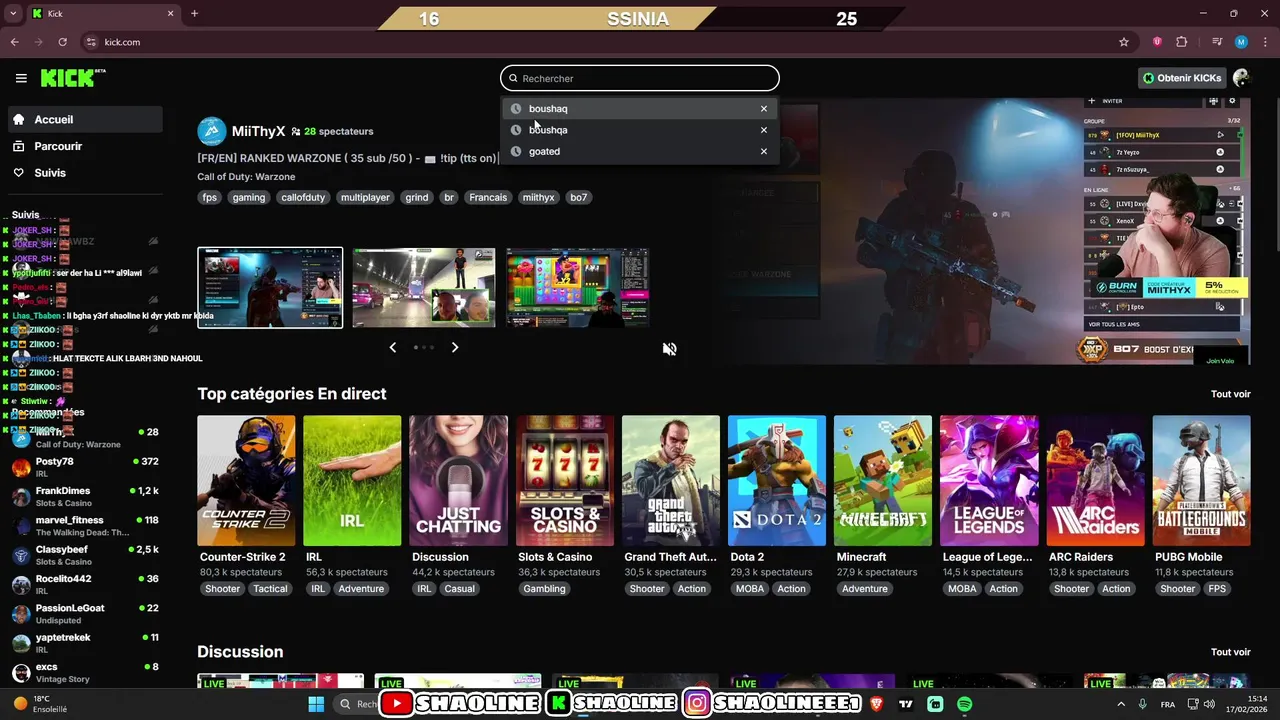This screenshot has width=1280, height=720.
Task: Click Tactical tag under Counter-Strike 2
Action: [270, 589]
